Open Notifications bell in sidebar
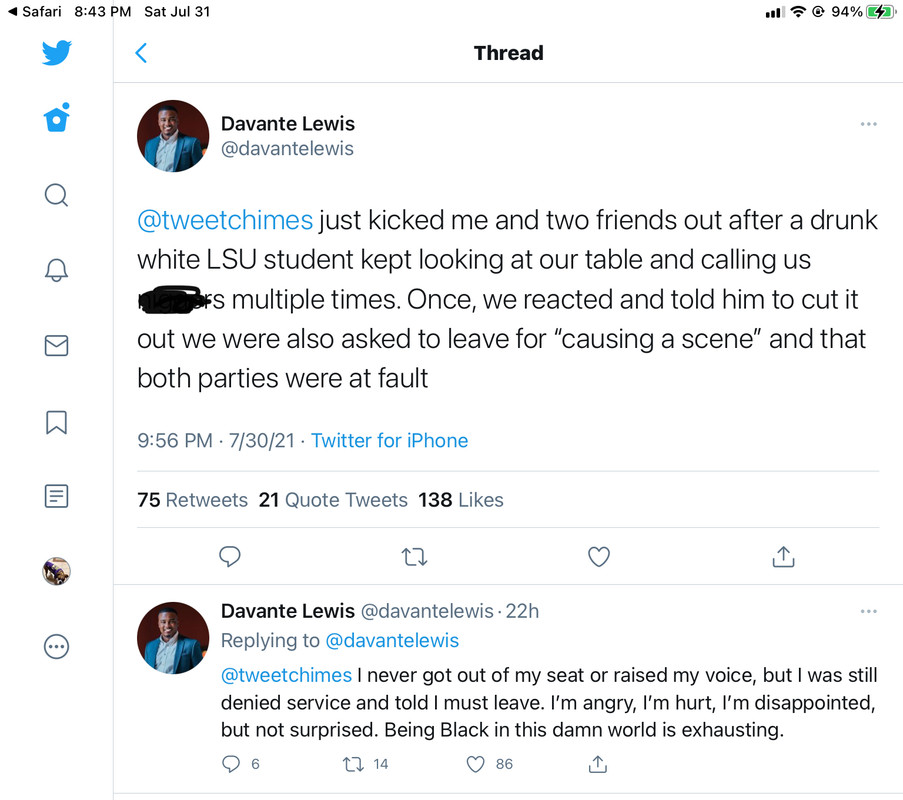 tap(57, 270)
